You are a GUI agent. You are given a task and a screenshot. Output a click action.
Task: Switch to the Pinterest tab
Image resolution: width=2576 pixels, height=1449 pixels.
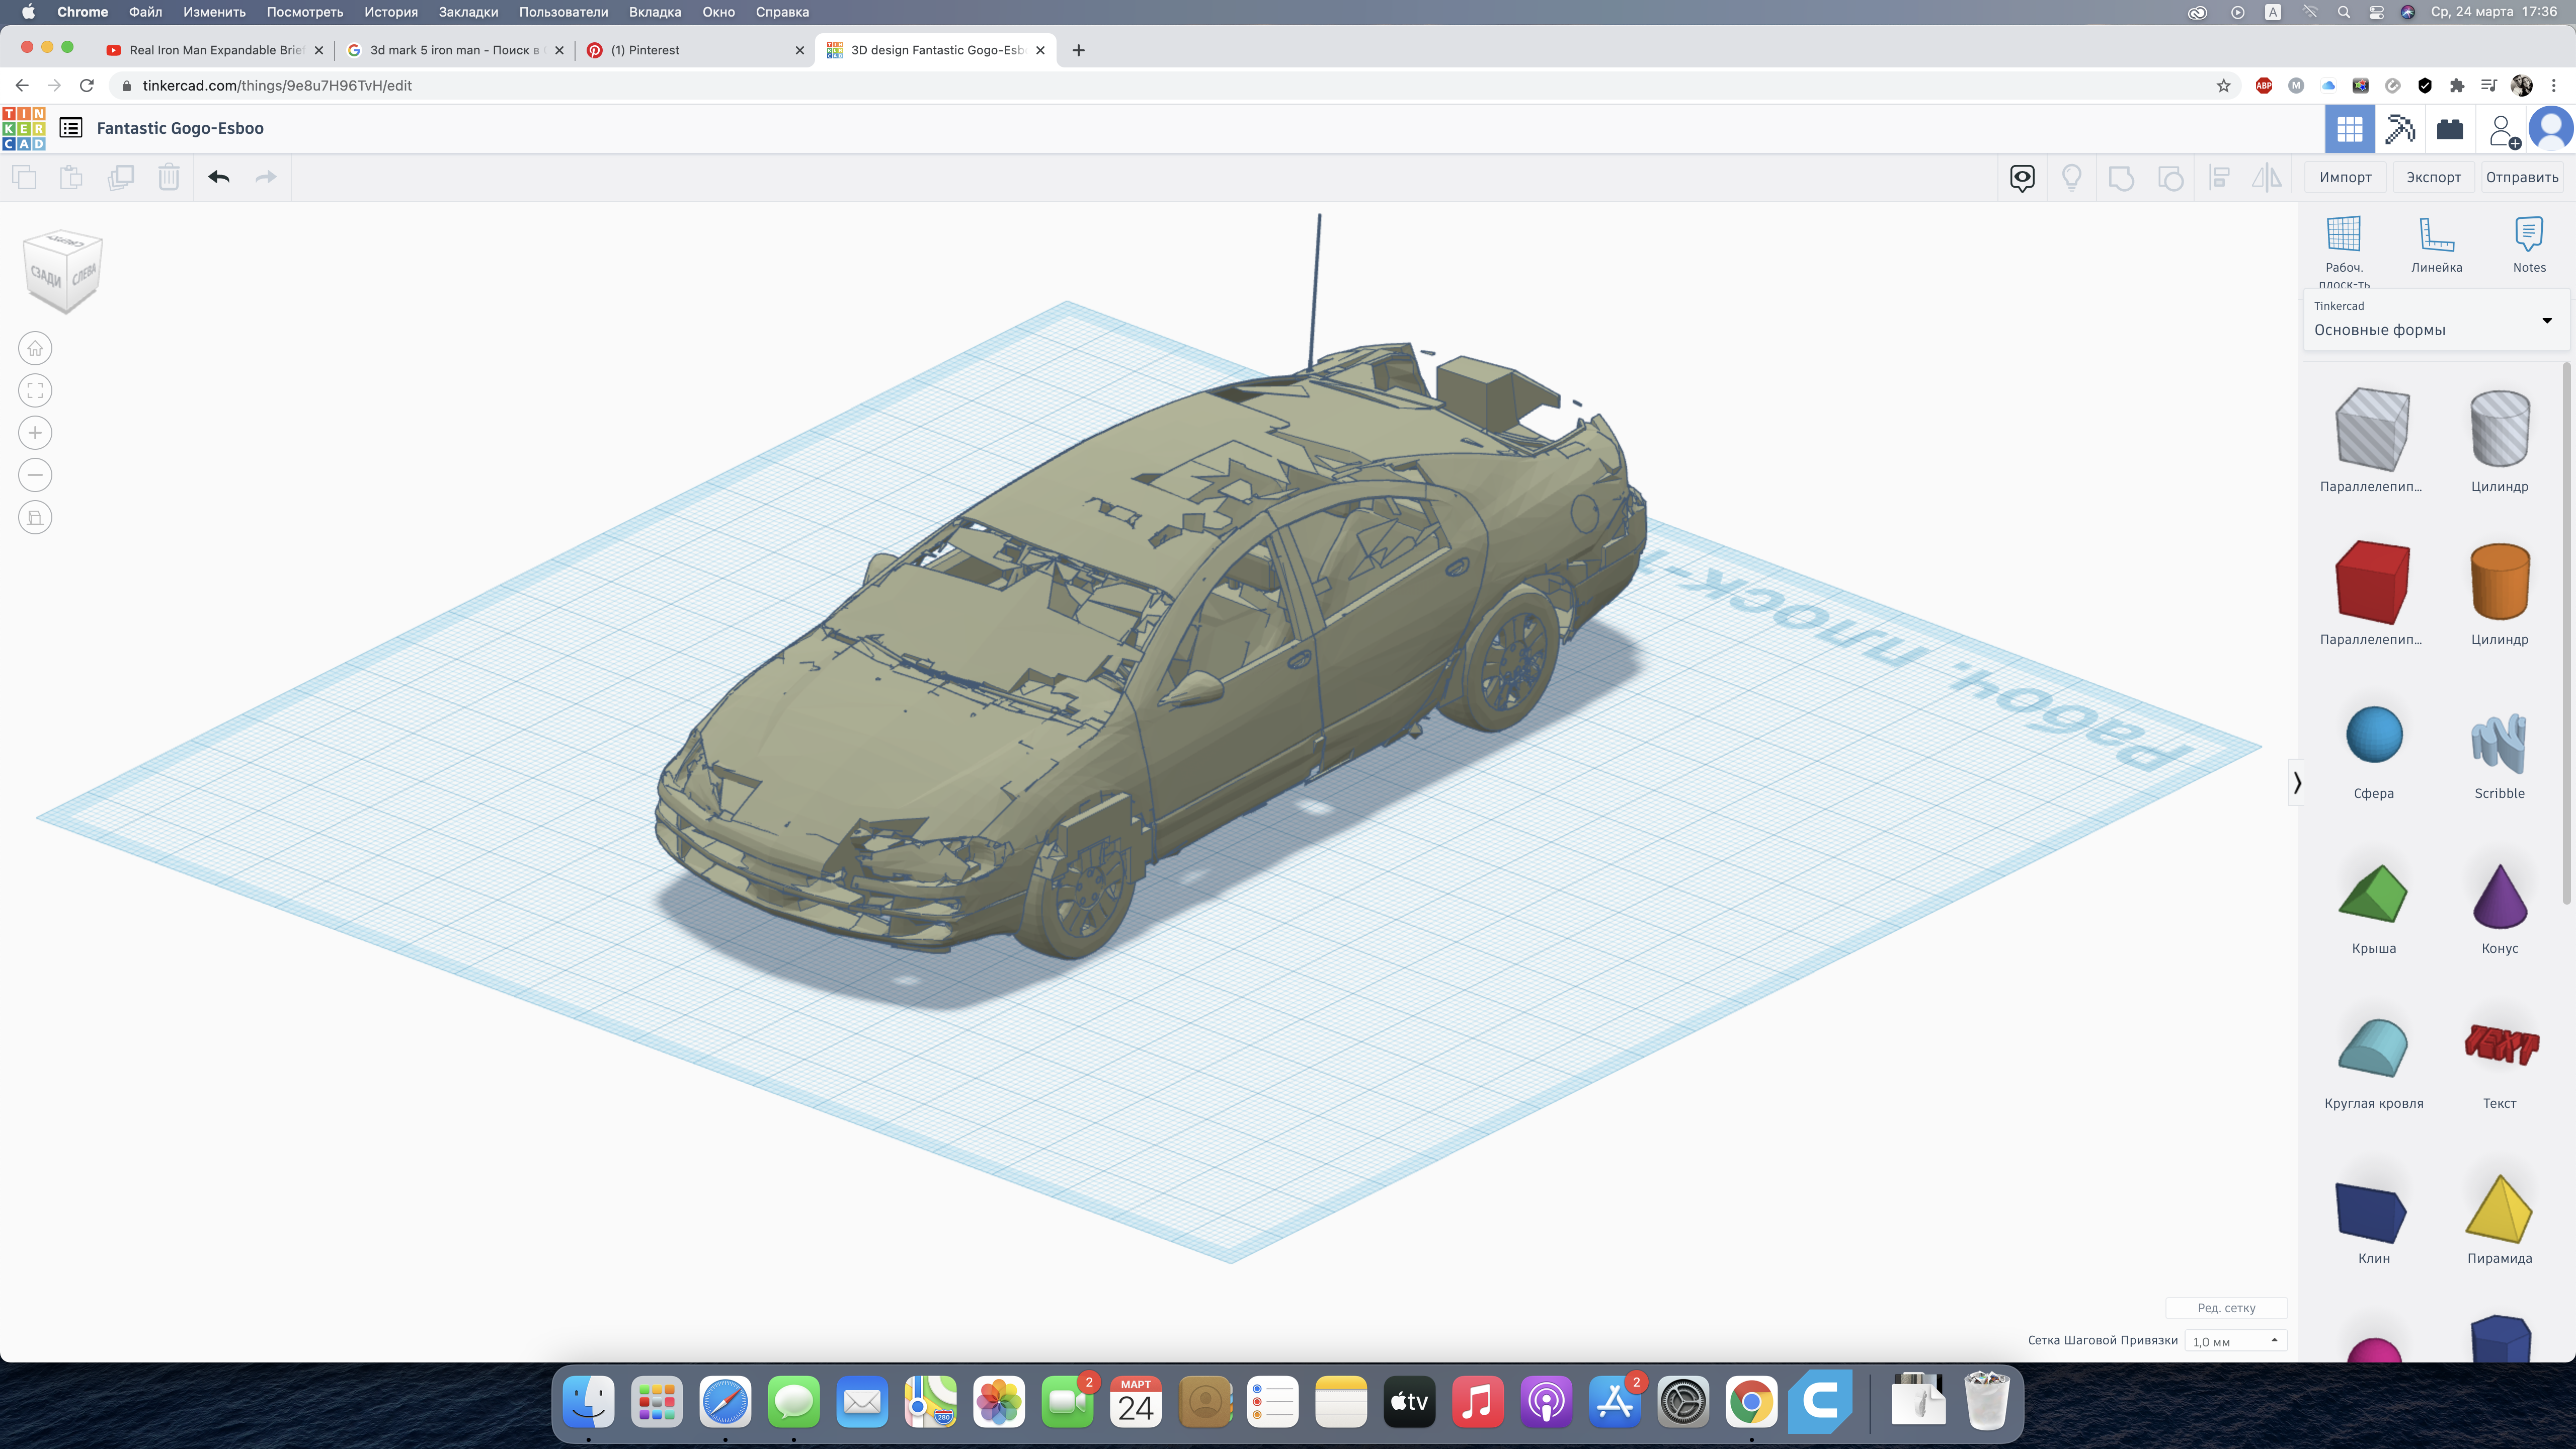(695, 50)
